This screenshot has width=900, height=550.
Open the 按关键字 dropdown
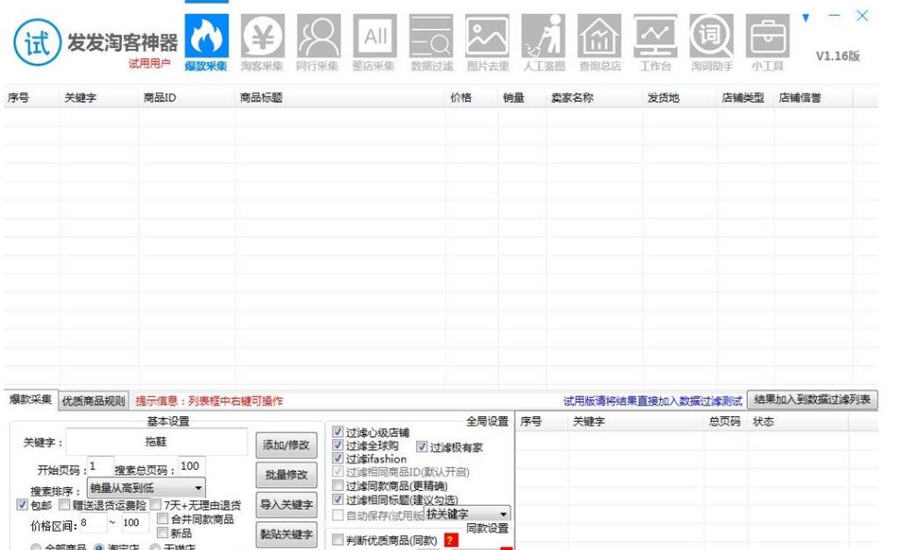tap(467, 514)
